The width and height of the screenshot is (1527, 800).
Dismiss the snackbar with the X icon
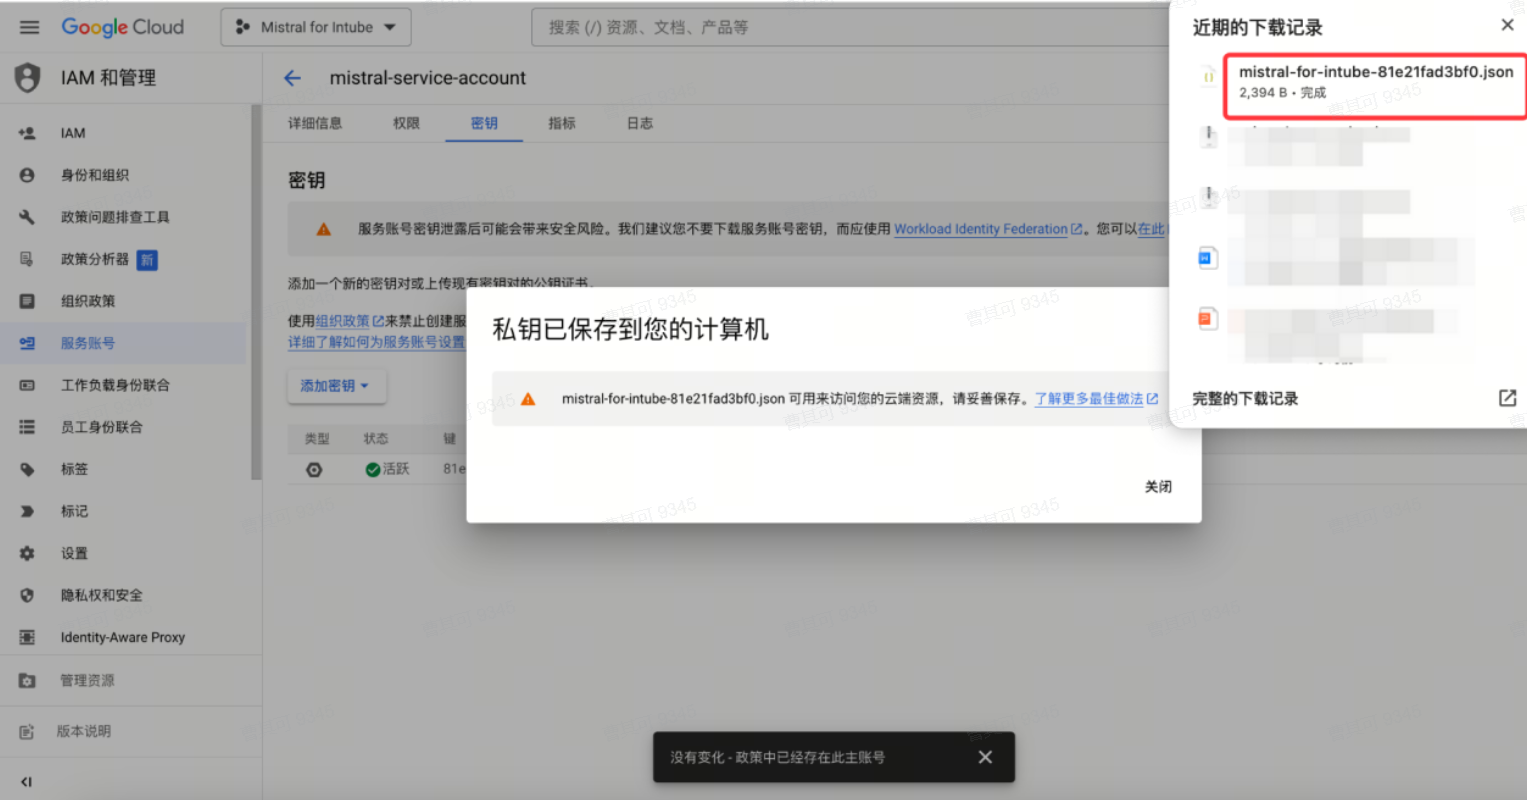(985, 757)
